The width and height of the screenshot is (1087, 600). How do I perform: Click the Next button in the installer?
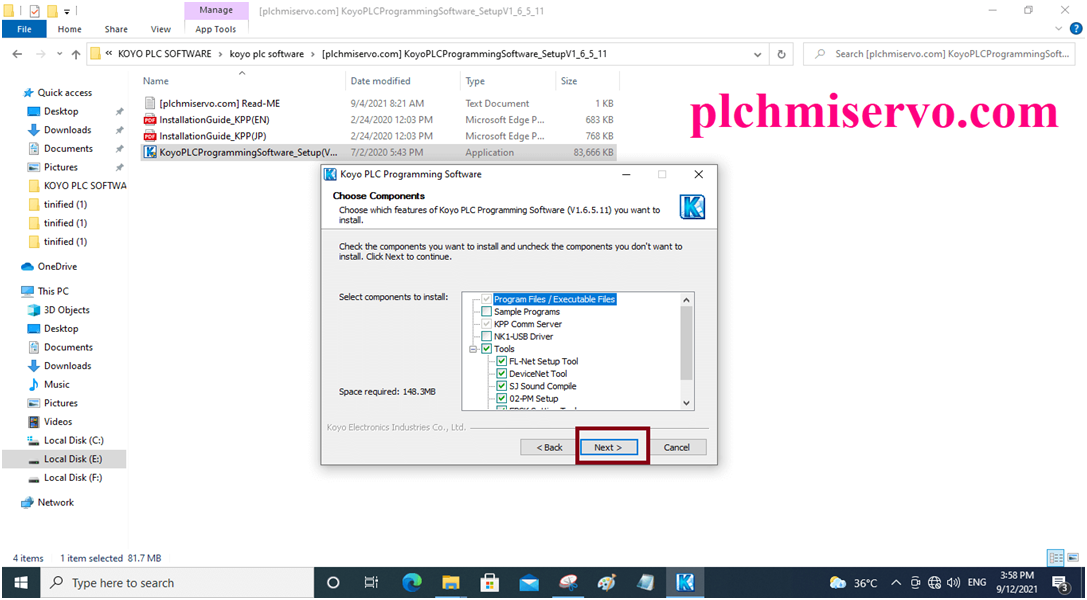click(610, 447)
